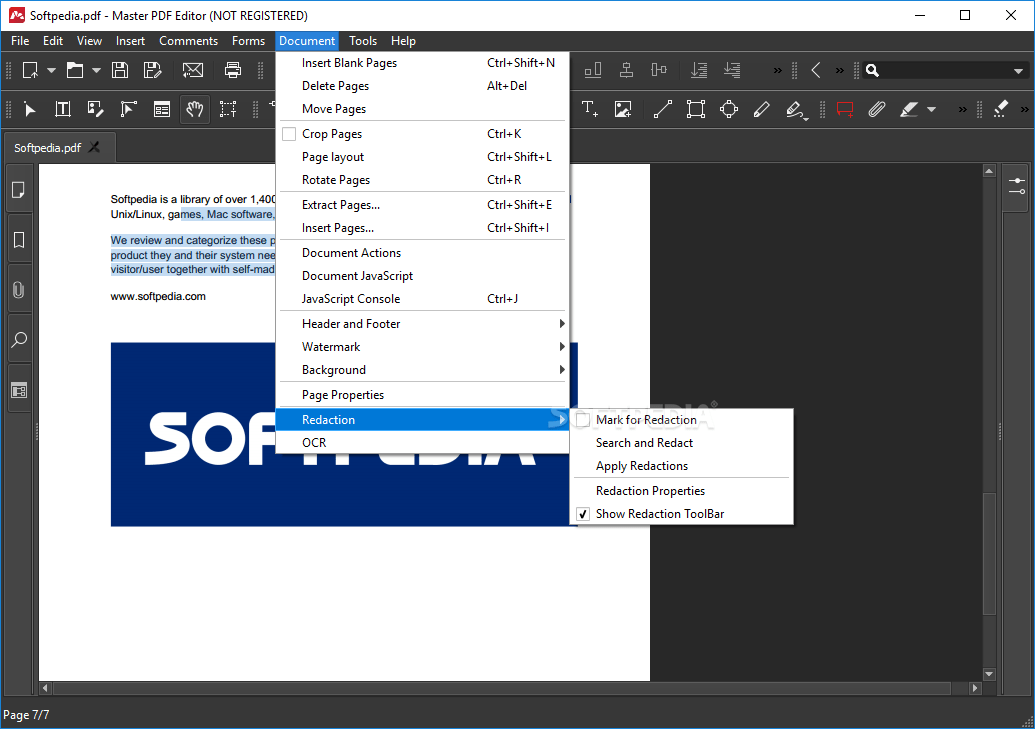Select the red redaction marking tool
The width and height of the screenshot is (1035, 729).
[x=845, y=109]
